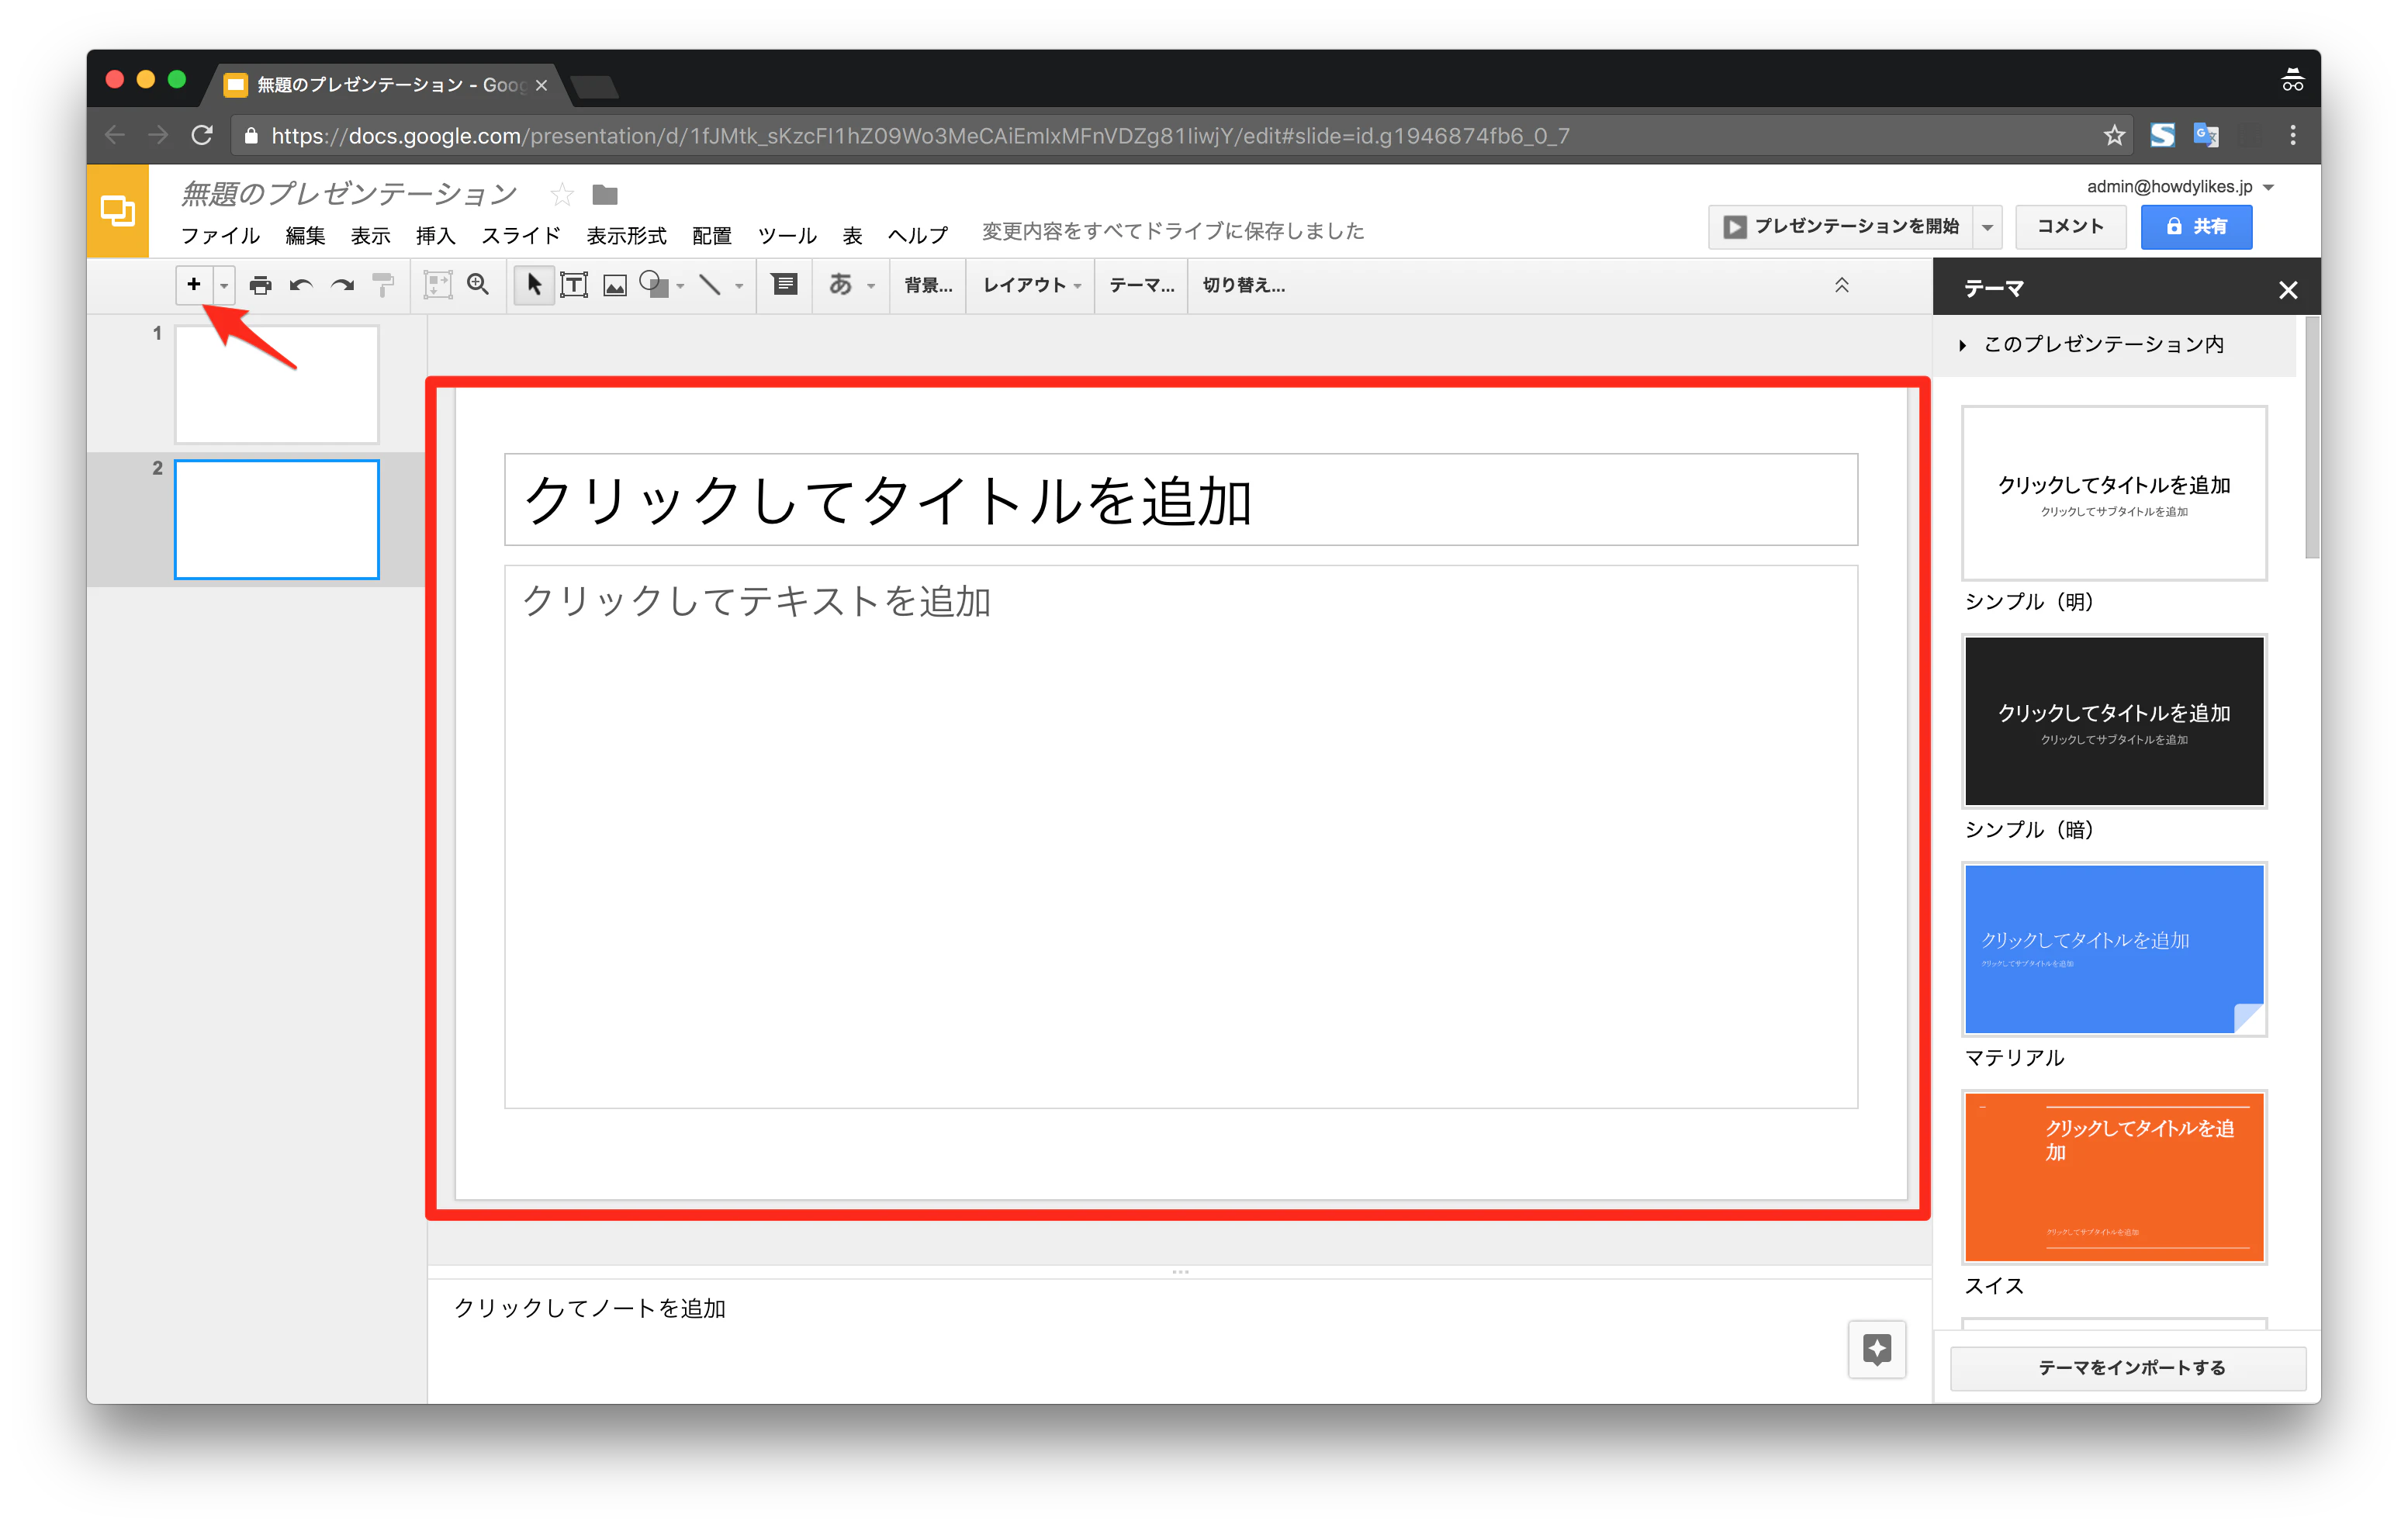Select the text box tool
Viewport: 2408px width, 1528px height.
point(574,285)
